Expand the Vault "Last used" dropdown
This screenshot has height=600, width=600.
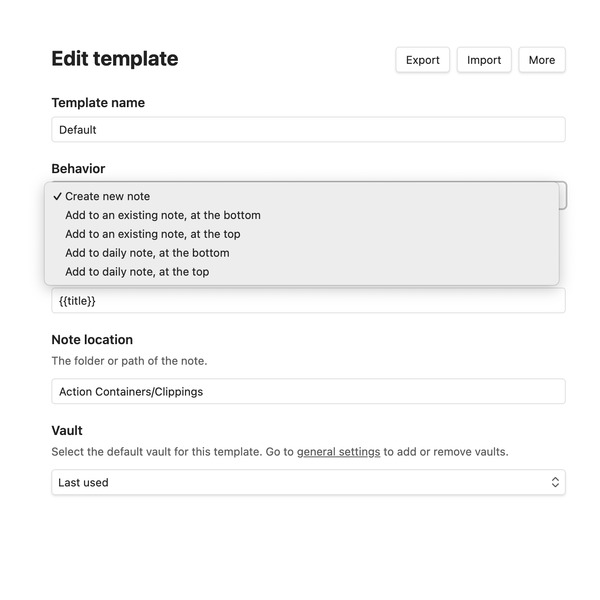308,482
